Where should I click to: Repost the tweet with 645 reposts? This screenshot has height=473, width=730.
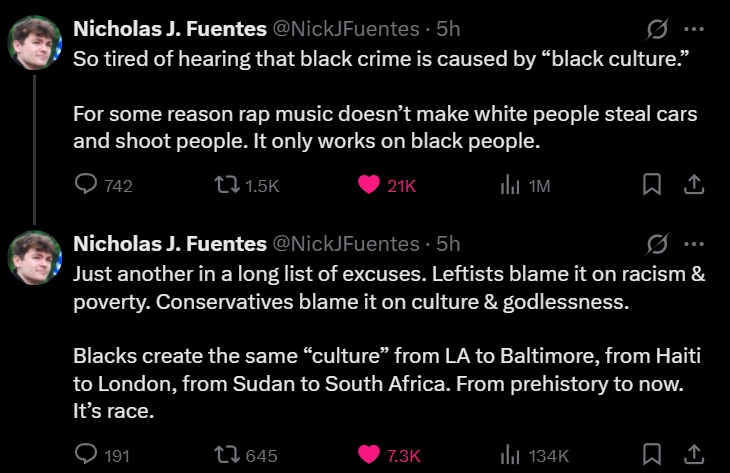coord(229,455)
